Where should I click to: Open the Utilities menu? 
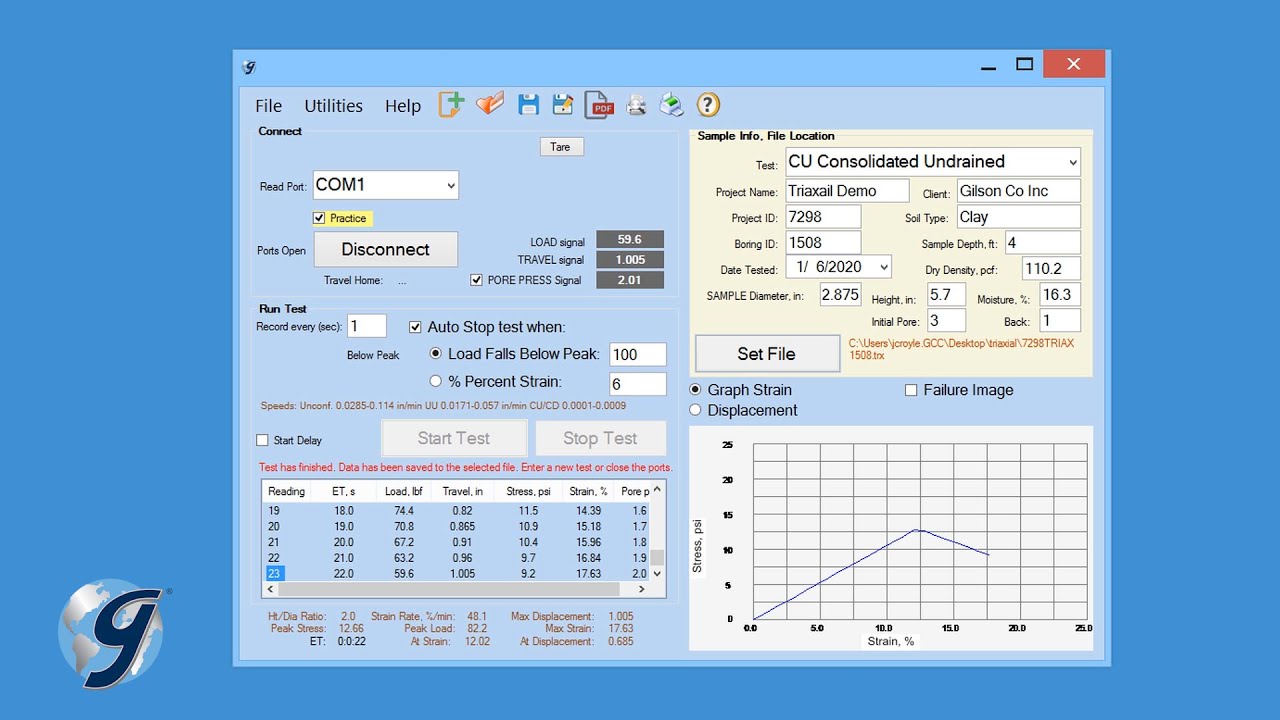click(333, 106)
